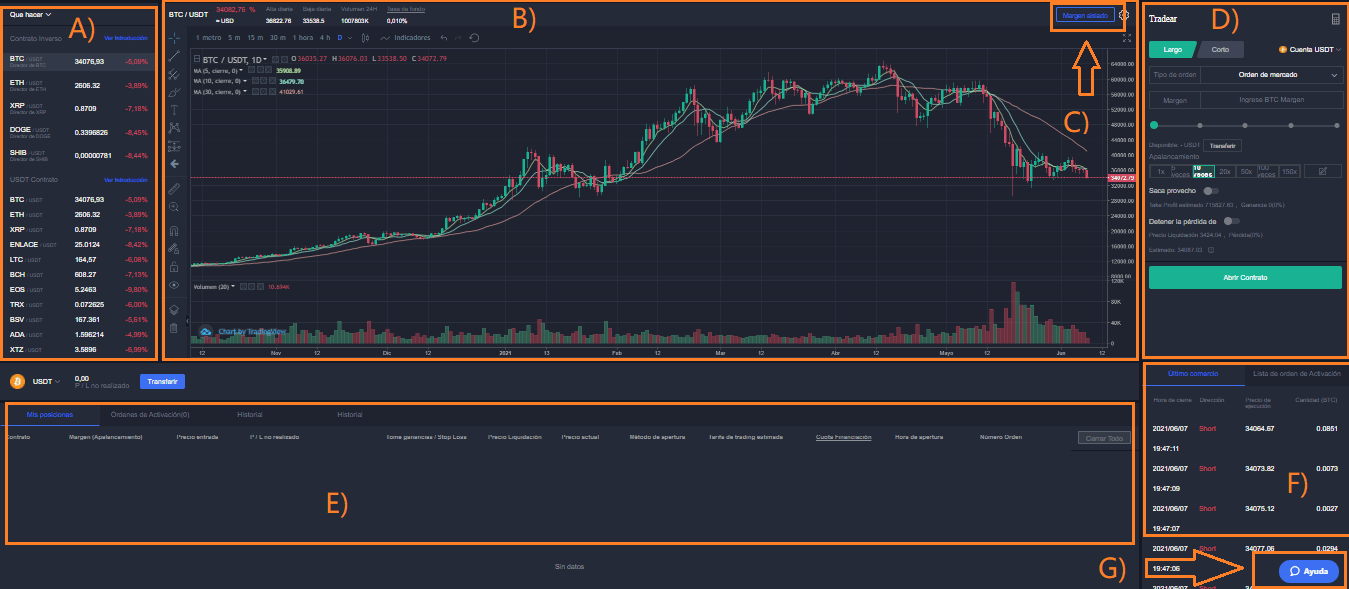Viewport: 1349px width, 589px height.
Task: Select the trend line drawing tool
Action: tap(174, 56)
